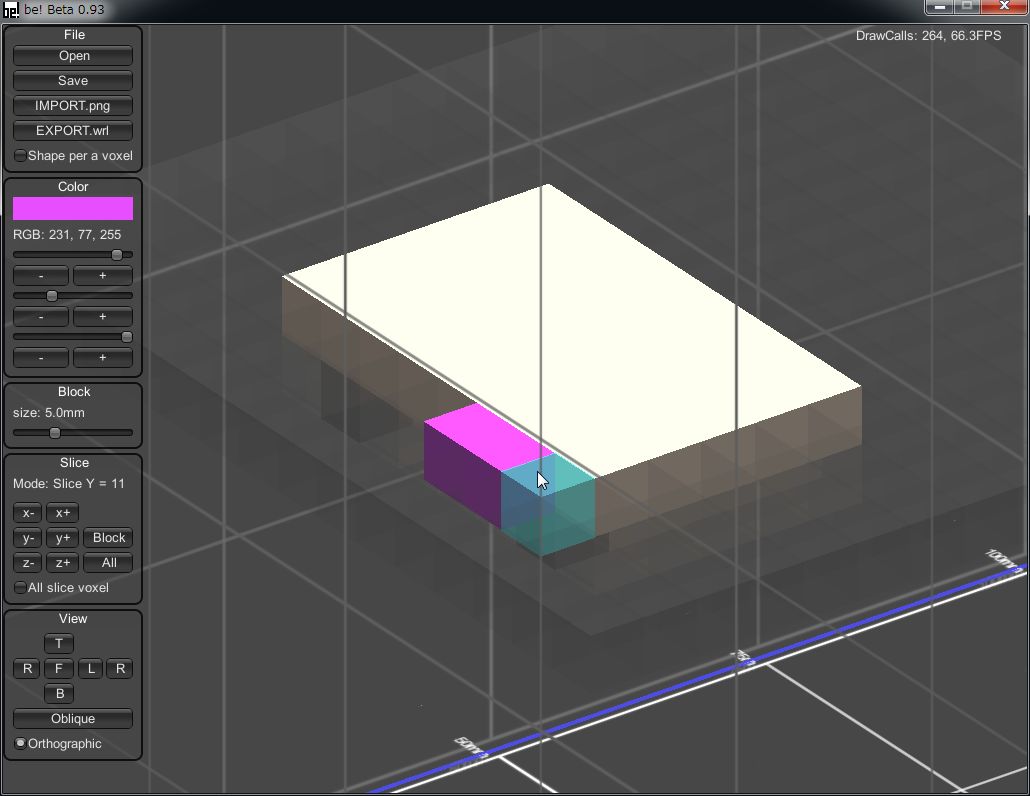This screenshot has width=1030, height=796.
Task: Click the Save button
Action: click(73, 81)
